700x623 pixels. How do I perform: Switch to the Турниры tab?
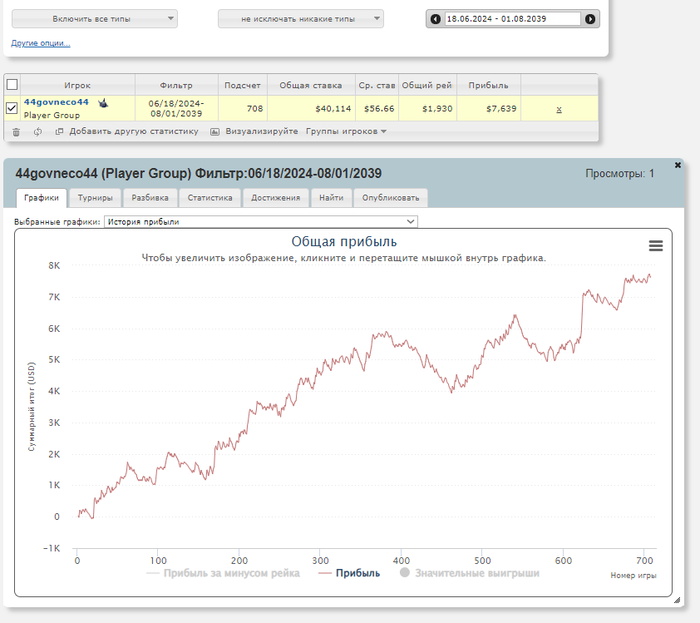click(x=95, y=198)
